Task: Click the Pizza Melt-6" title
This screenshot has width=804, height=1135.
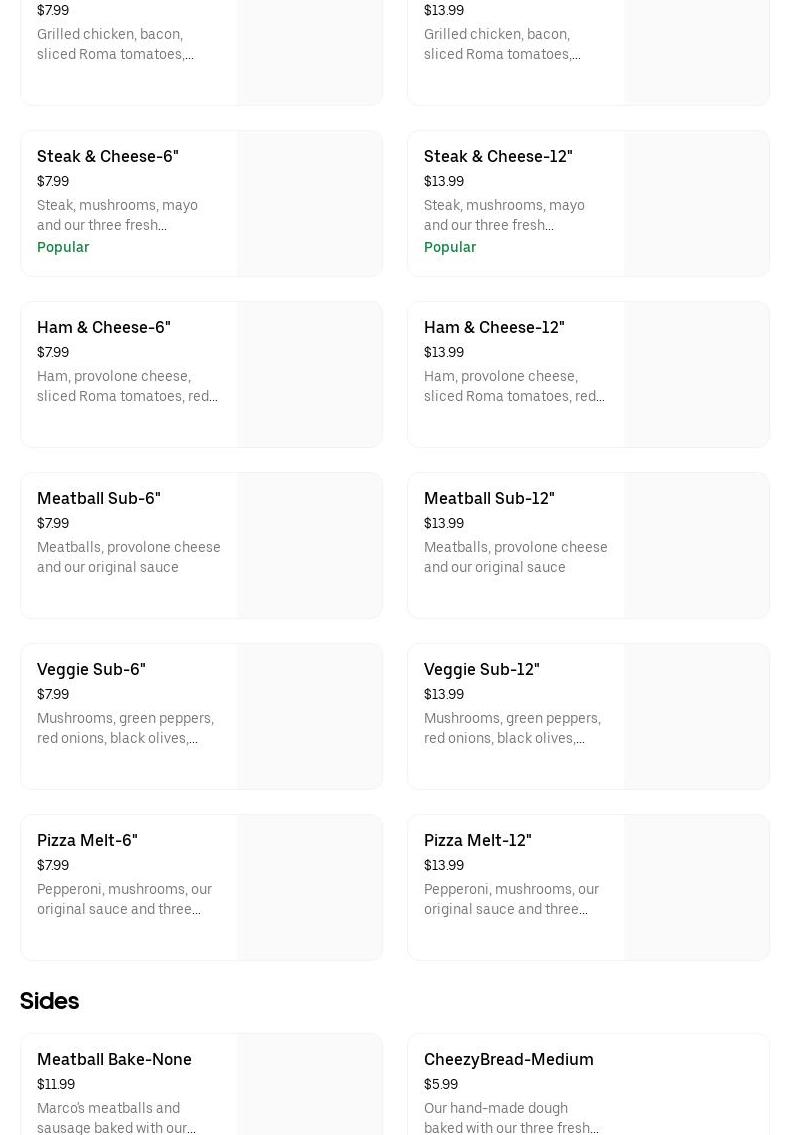Action: (87, 841)
